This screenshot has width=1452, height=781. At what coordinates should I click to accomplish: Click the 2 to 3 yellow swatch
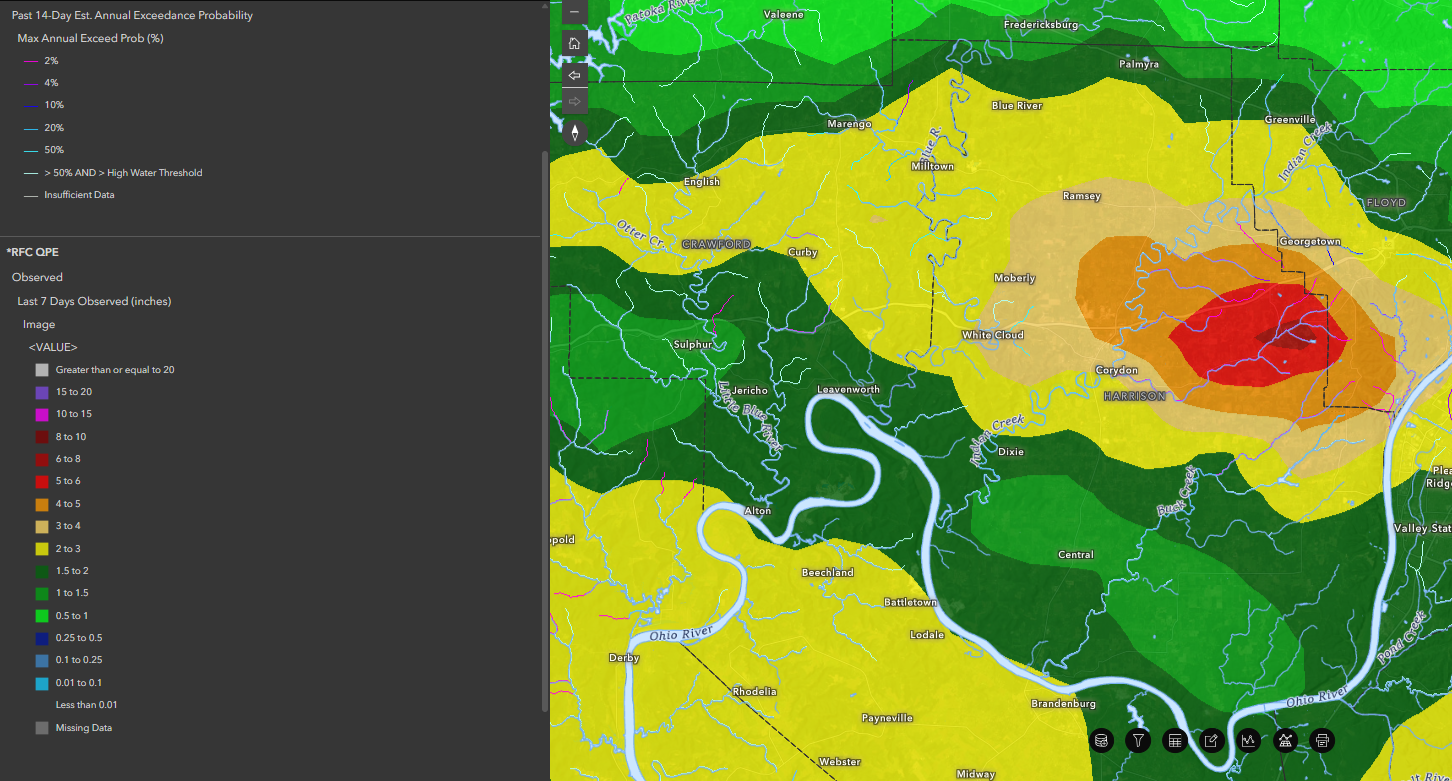coord(42,549)
